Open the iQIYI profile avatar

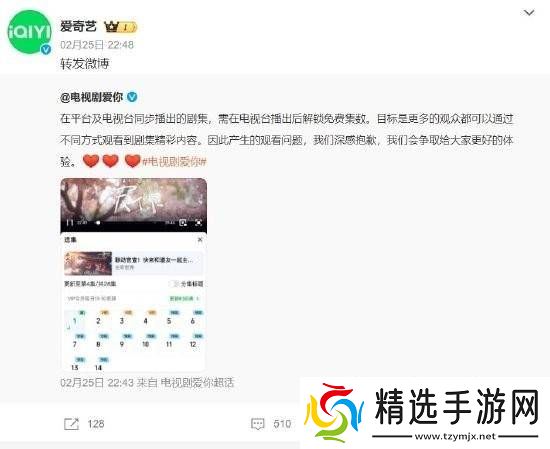pyautogui.click(x=29, y=32)
